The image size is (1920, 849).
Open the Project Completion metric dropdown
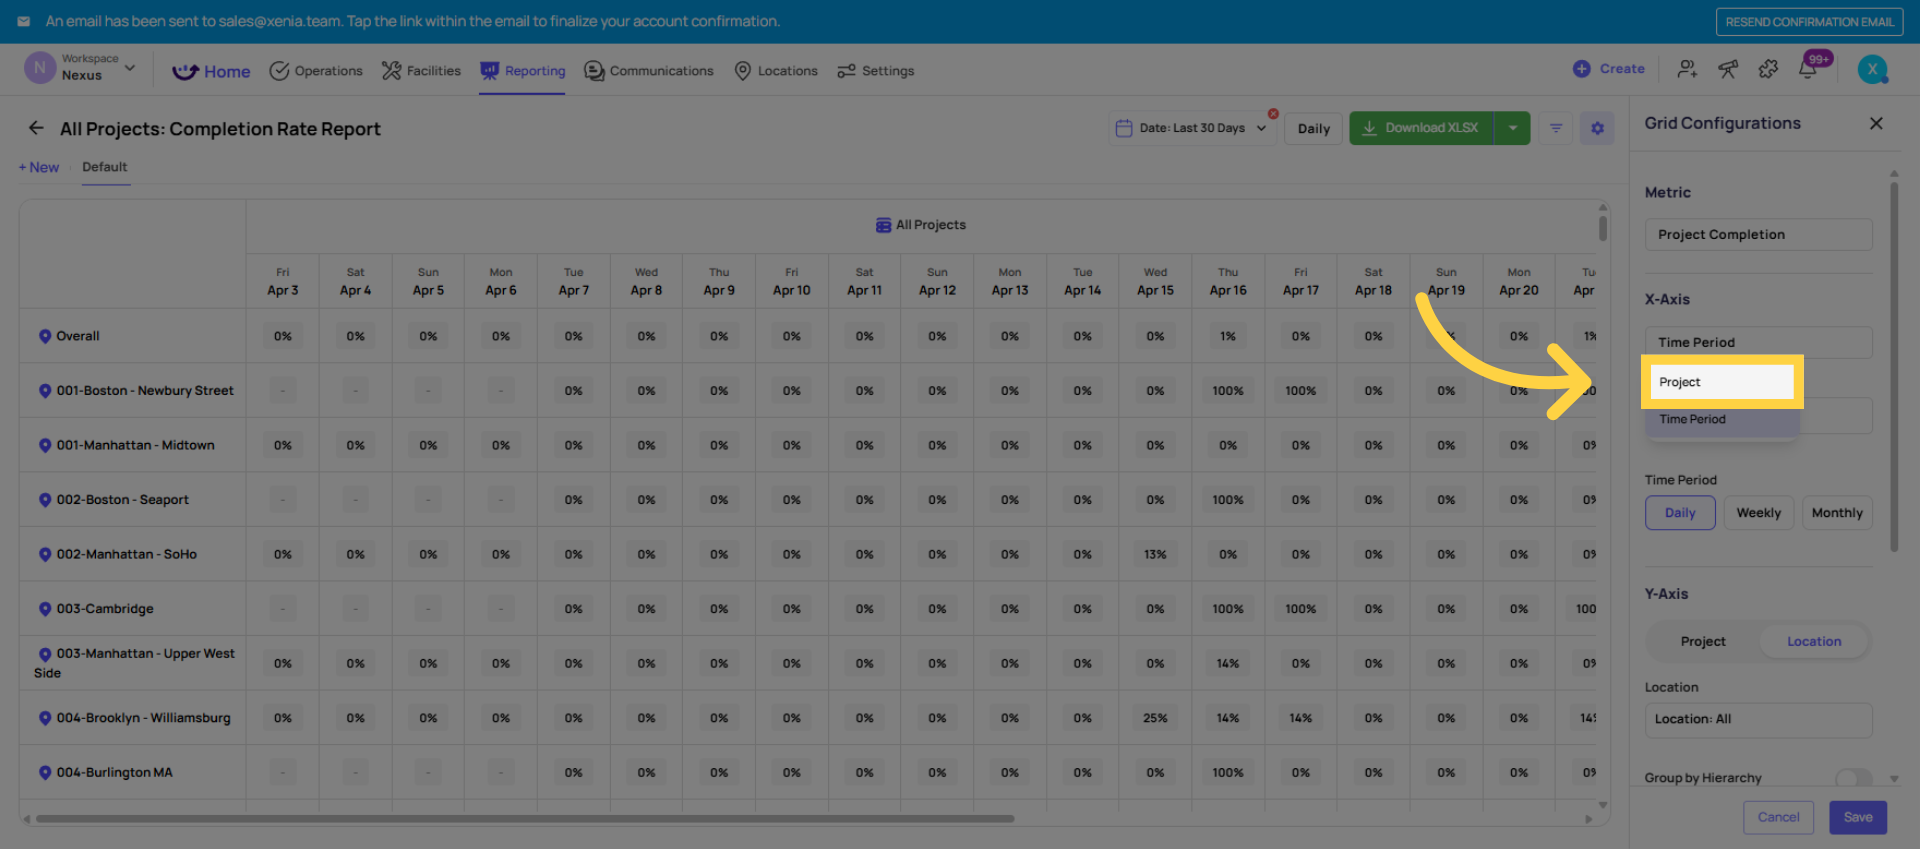(x=1758, y=235)
